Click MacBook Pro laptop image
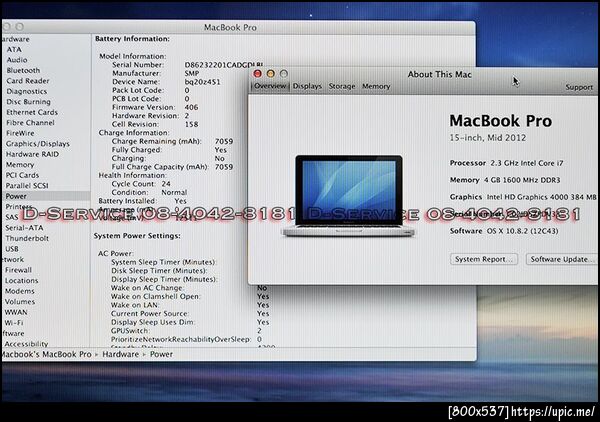The width and height of the screenshot is (600, 422). 348,195
